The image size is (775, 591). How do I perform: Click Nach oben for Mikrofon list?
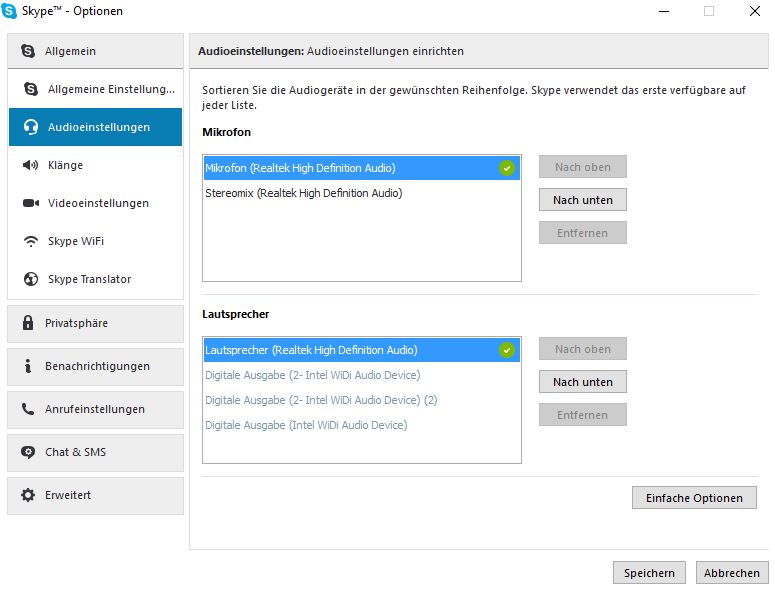click(x=583, y=167)
